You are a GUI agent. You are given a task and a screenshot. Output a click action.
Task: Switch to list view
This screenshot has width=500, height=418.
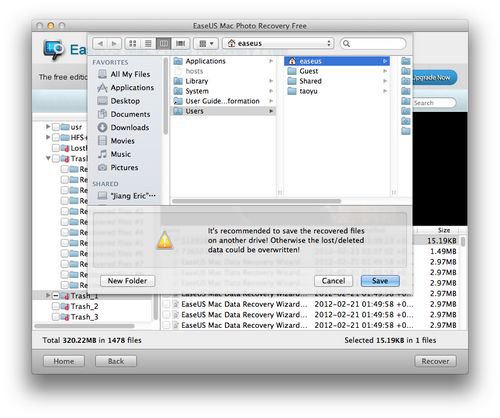tap(148, 43)
